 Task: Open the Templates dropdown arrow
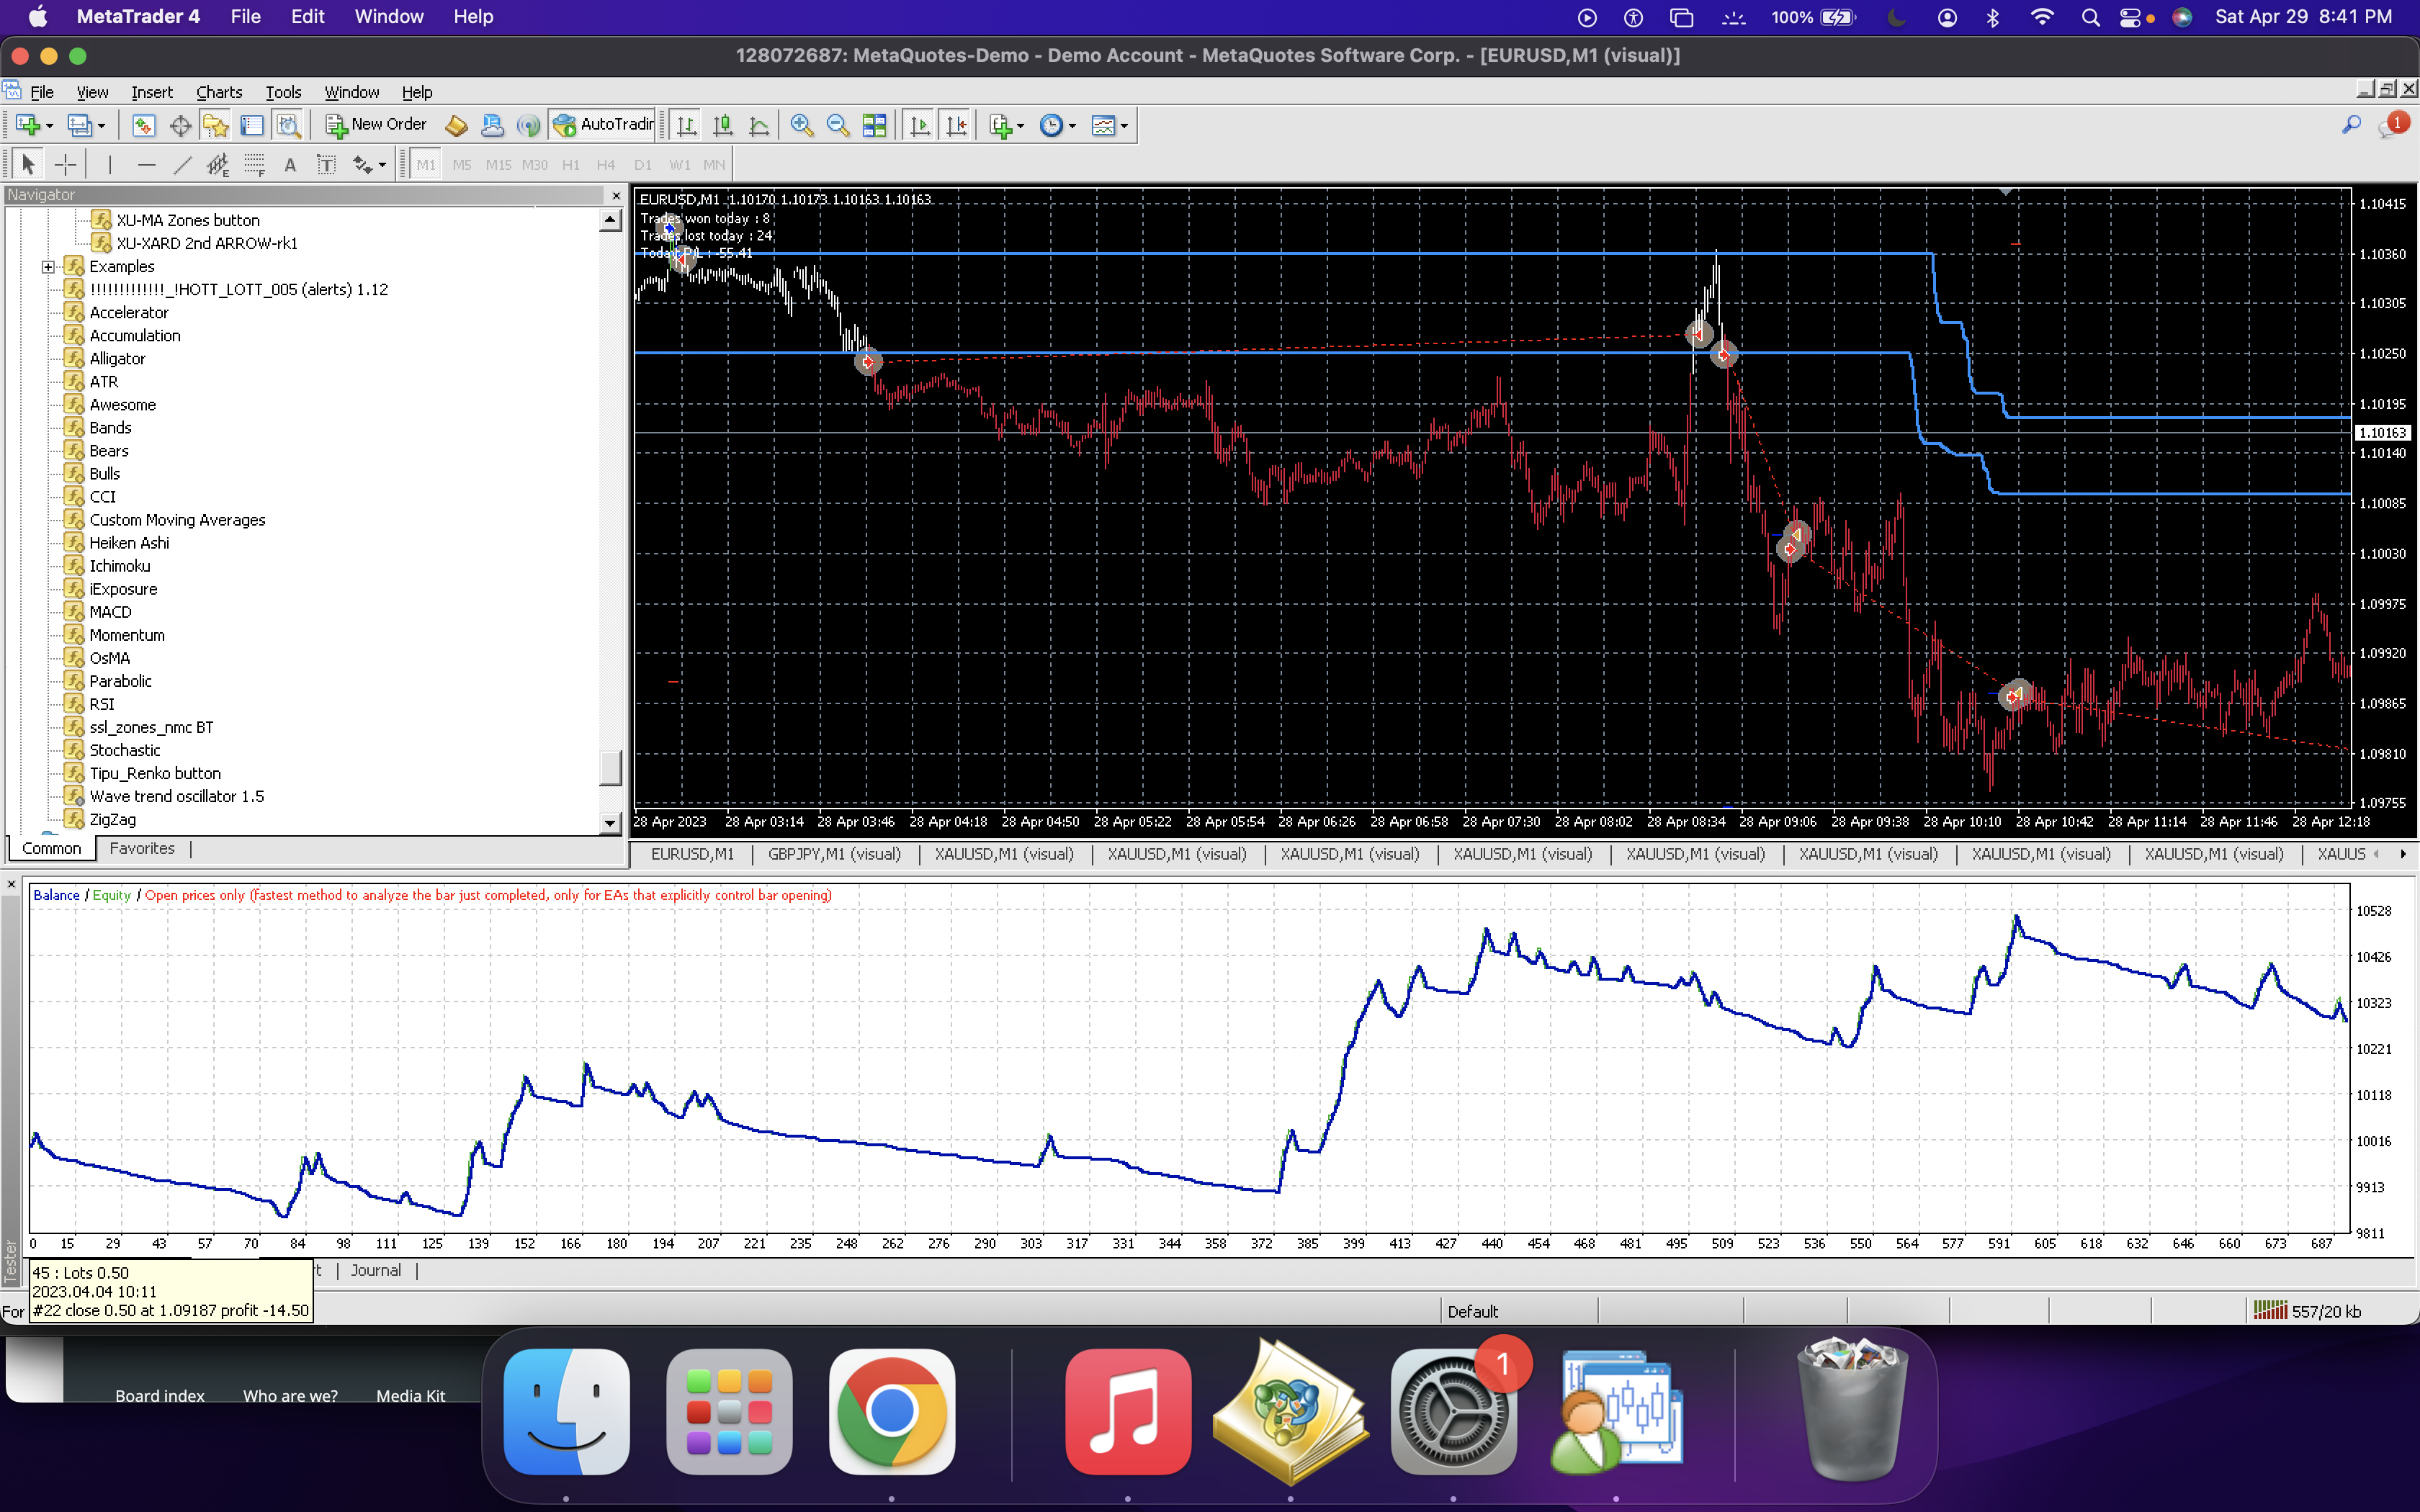[1124, 126]
